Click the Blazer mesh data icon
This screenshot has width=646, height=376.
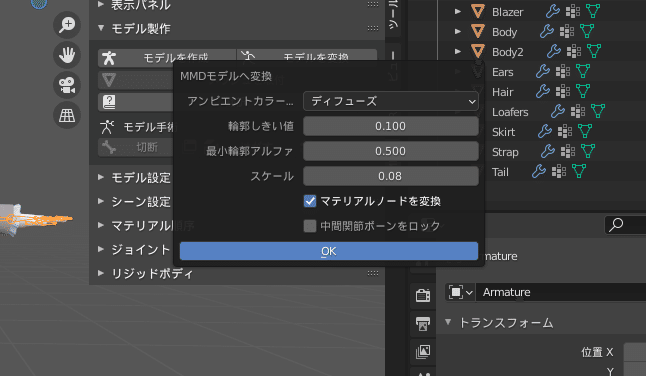593,11
